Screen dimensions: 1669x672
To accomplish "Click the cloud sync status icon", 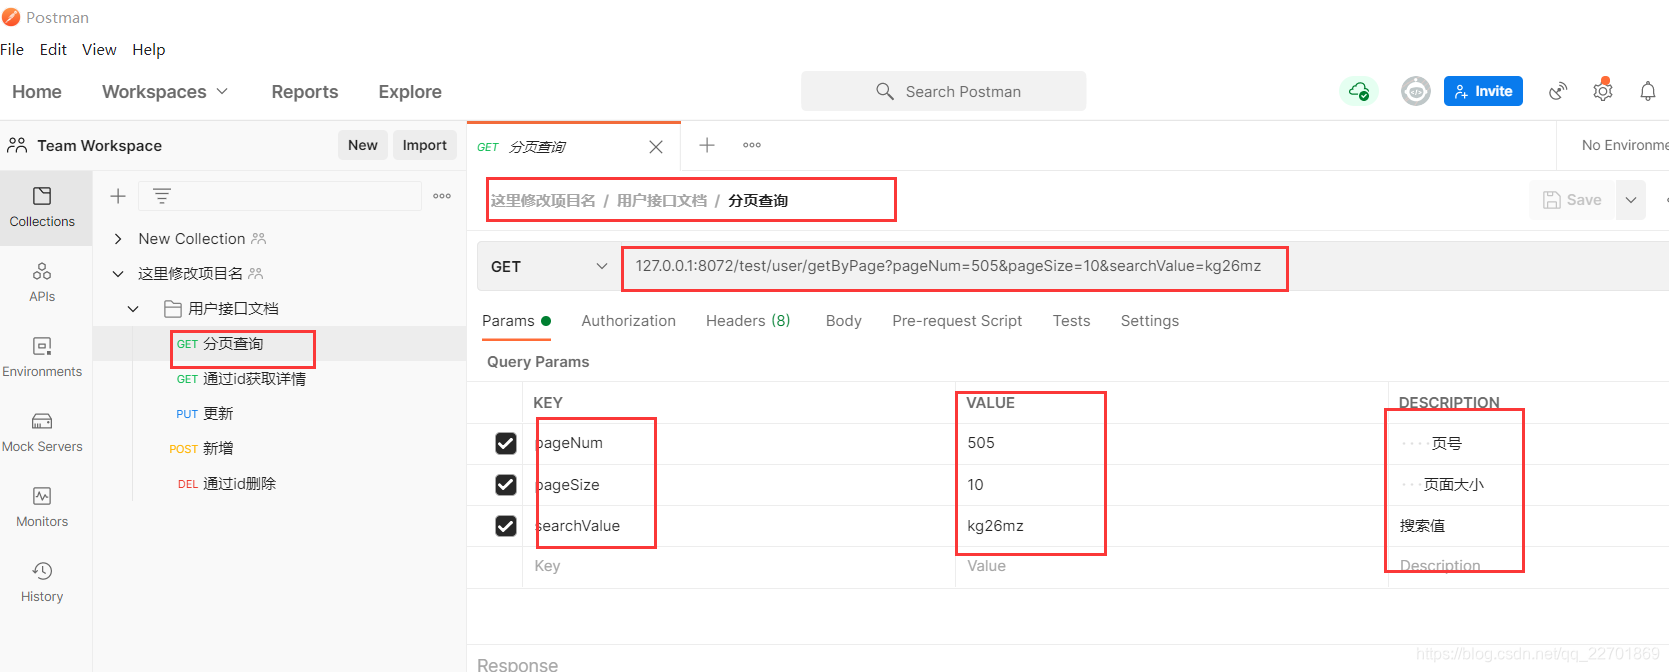I will [1359, 91].
